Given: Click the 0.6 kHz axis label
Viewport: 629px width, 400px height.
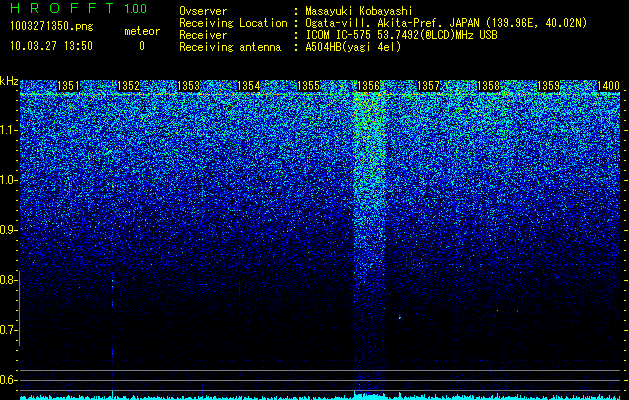Looking at the screenshot, I should click(8, 380).
